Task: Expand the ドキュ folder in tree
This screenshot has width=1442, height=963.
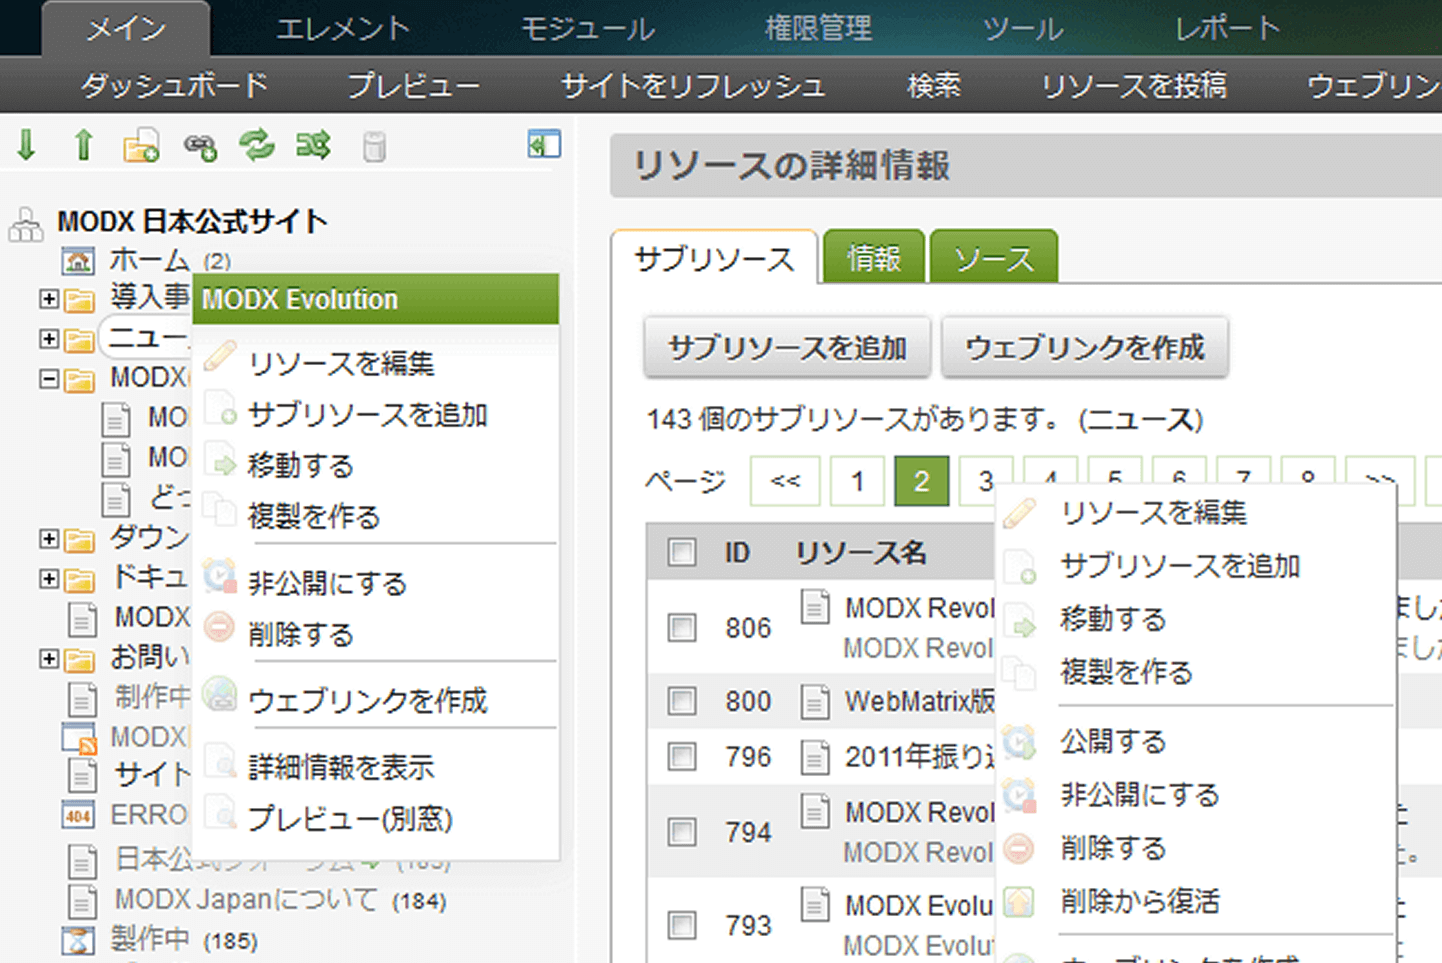Action: [x=49, y=579]
